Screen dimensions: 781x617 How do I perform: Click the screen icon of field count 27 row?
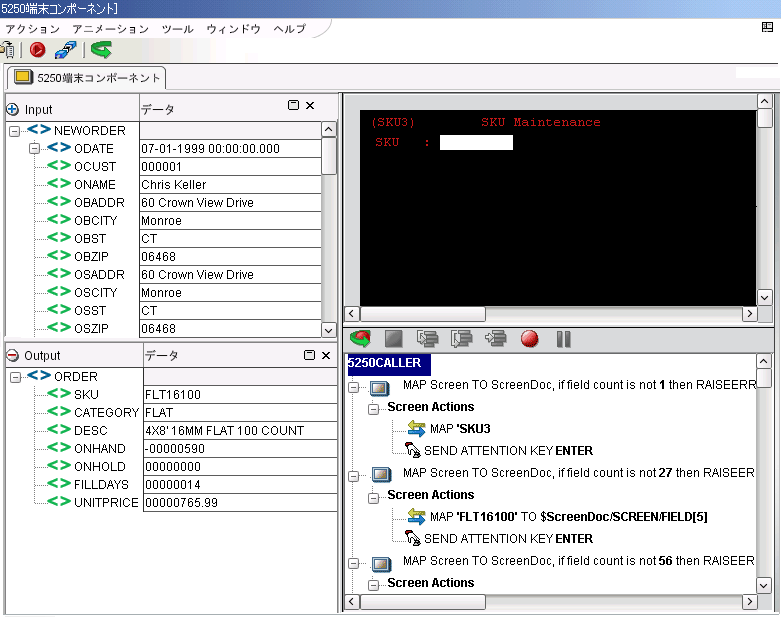[x=381, y=475]
